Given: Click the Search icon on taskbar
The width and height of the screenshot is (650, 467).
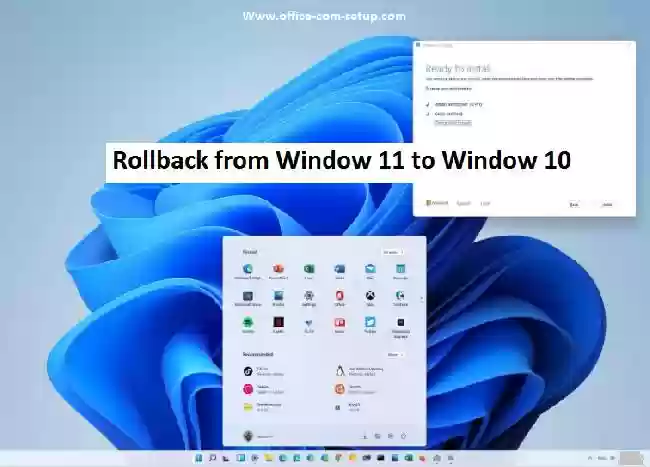Looking at the screenshot, I should point(212,458).
